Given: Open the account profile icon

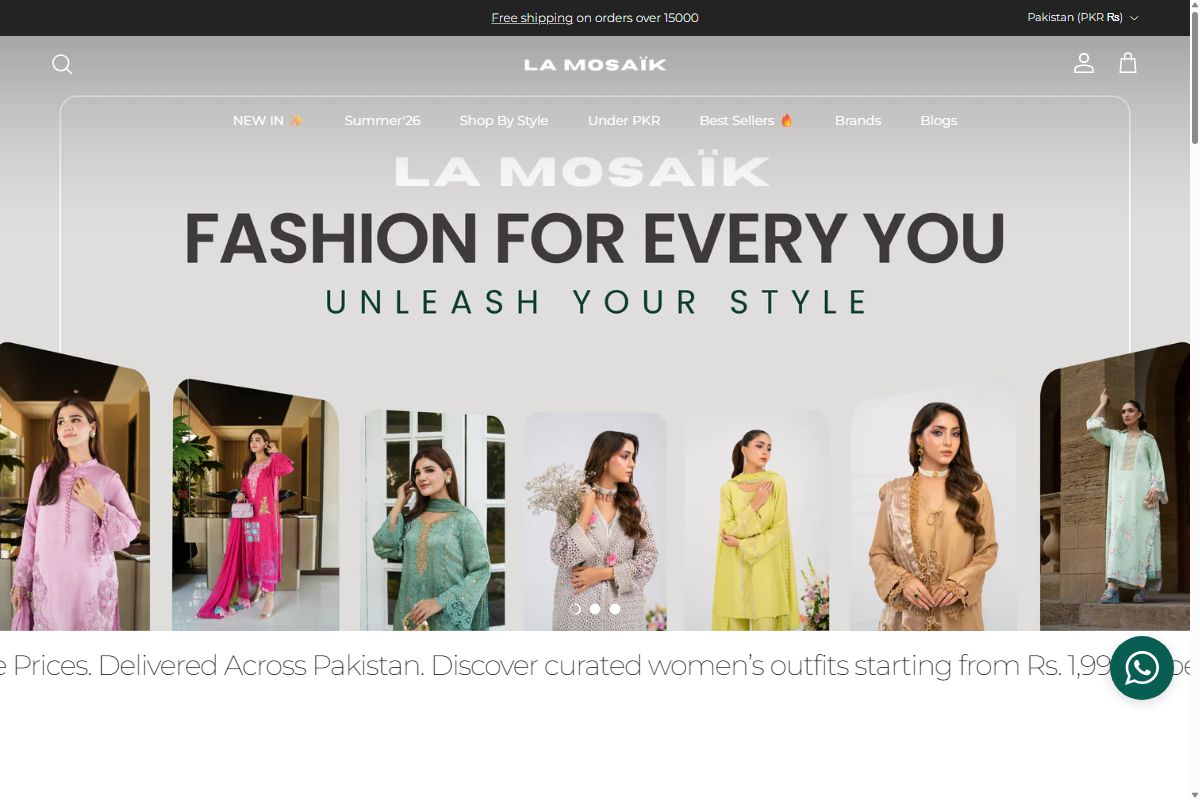Looking at the screenshot, I should click(1084, 63).
